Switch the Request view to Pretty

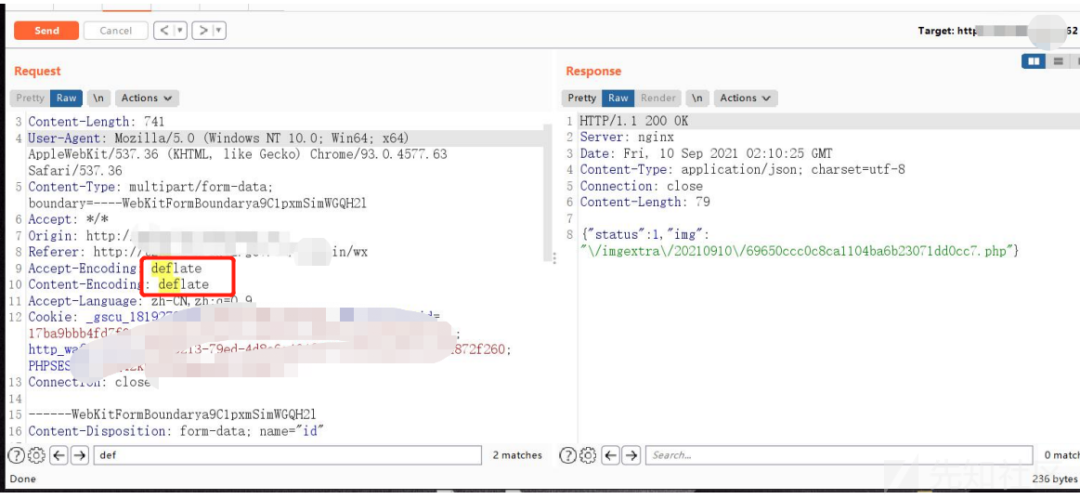[30, 98]
